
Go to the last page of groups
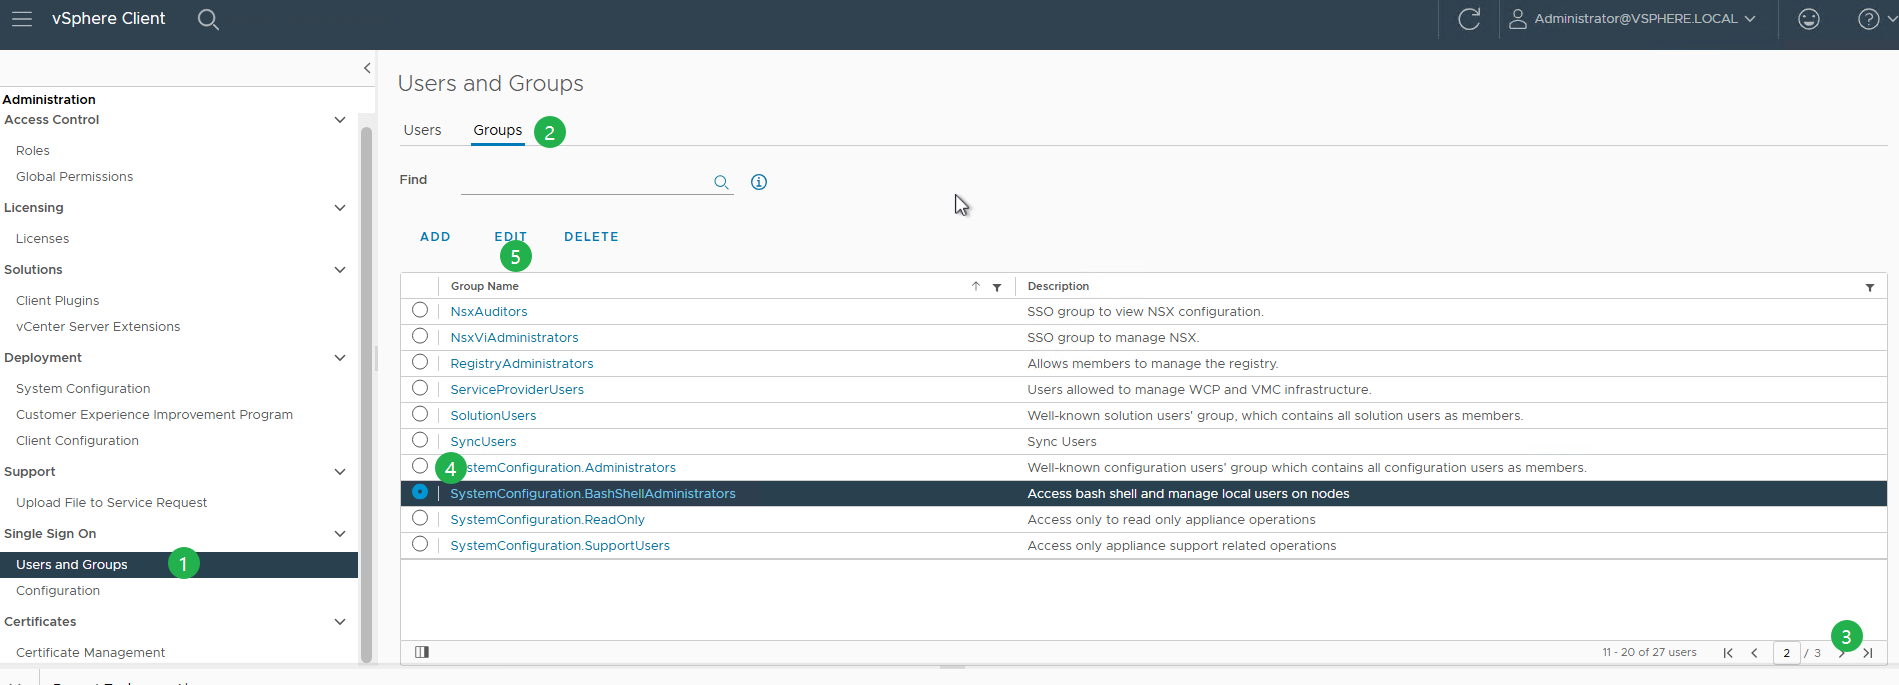(x=1868, y=653)
